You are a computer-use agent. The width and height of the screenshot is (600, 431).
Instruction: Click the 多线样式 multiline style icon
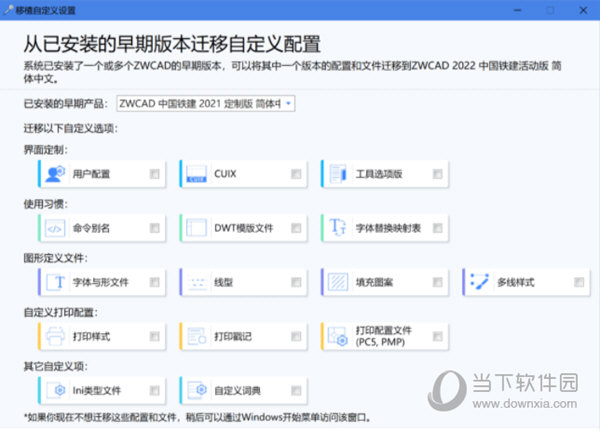click(x=479, y=282)
